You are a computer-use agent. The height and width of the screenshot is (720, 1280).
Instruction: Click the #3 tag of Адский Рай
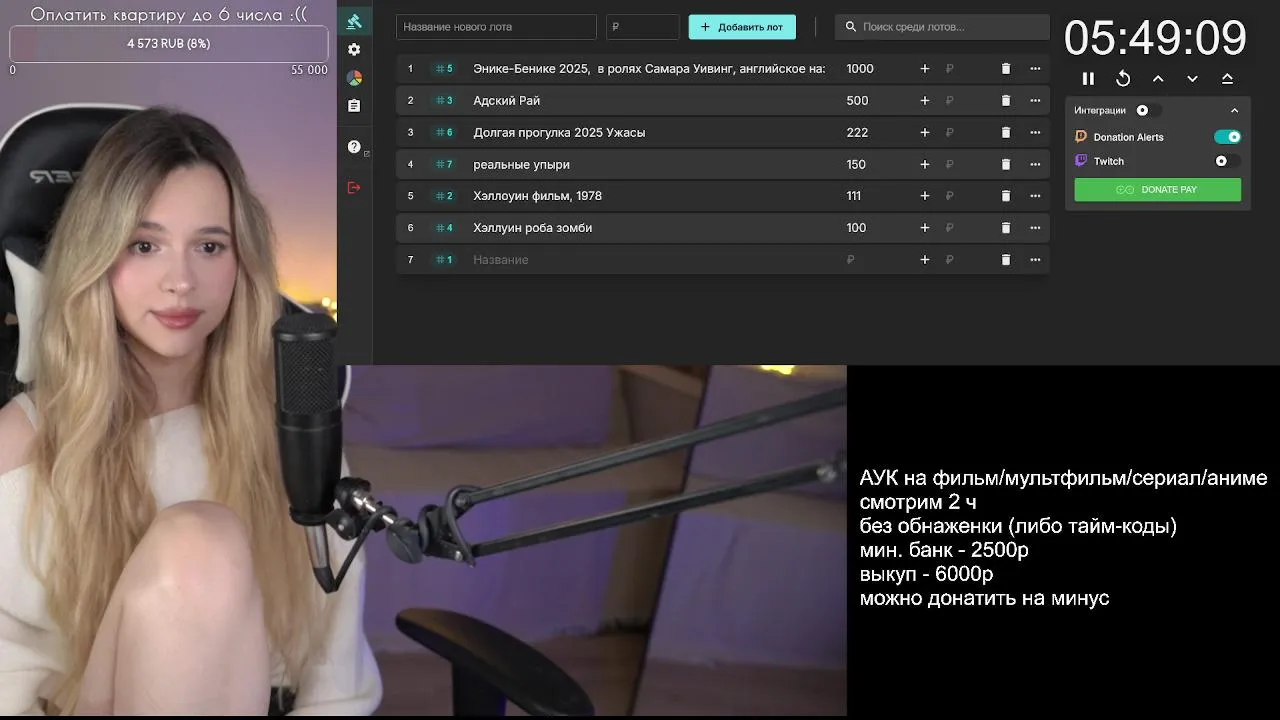[444, 100]
